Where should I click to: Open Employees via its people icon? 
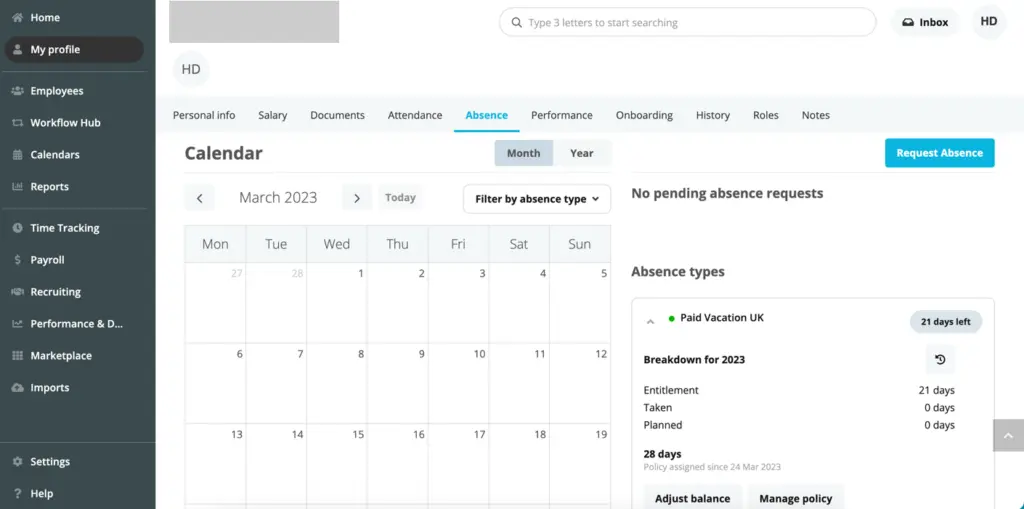click(x=18, y=91)
